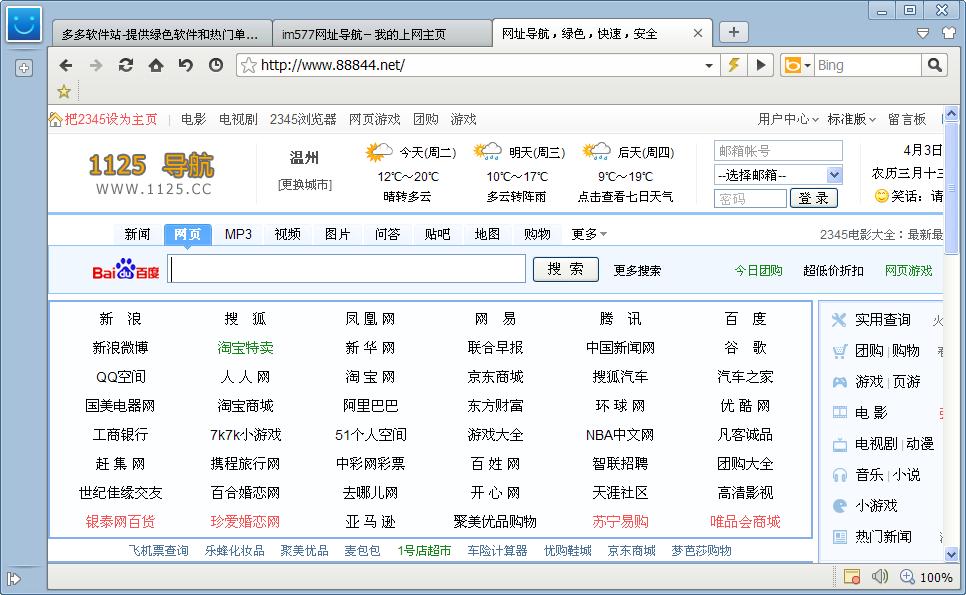Click the 100% zoom magnifier control

926,577
